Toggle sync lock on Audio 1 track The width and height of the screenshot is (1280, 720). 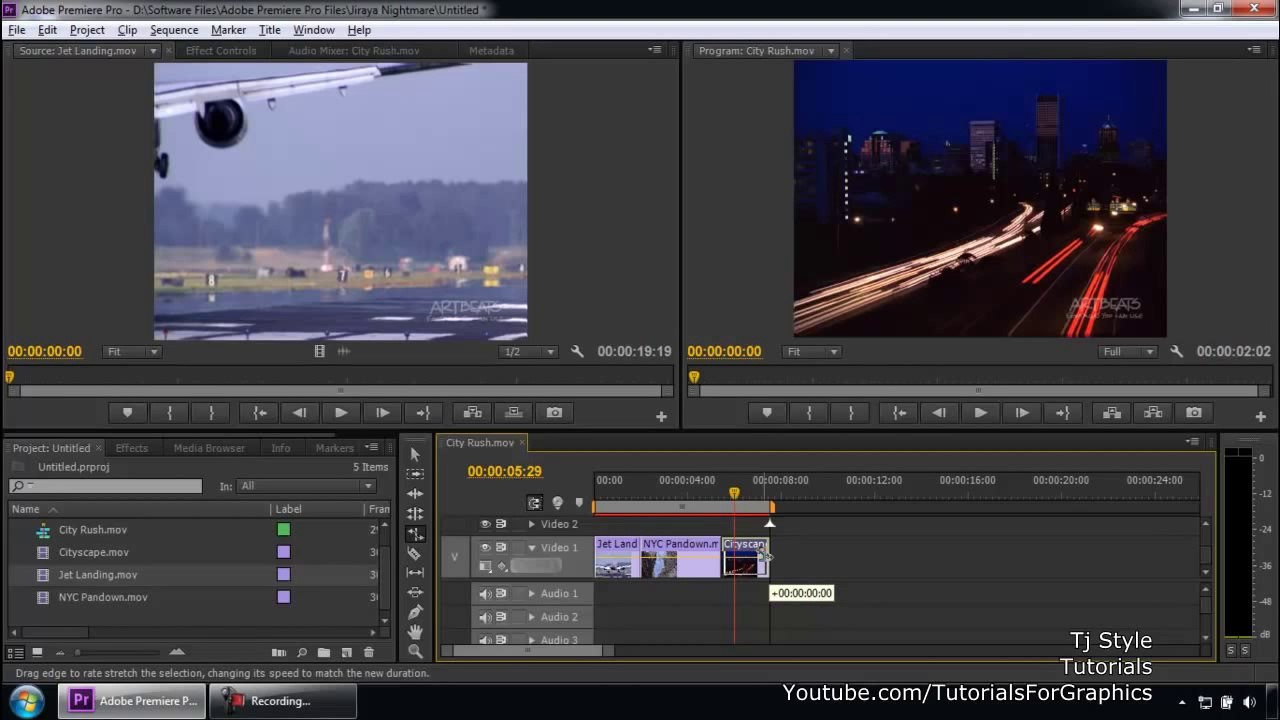coord(501,594)
